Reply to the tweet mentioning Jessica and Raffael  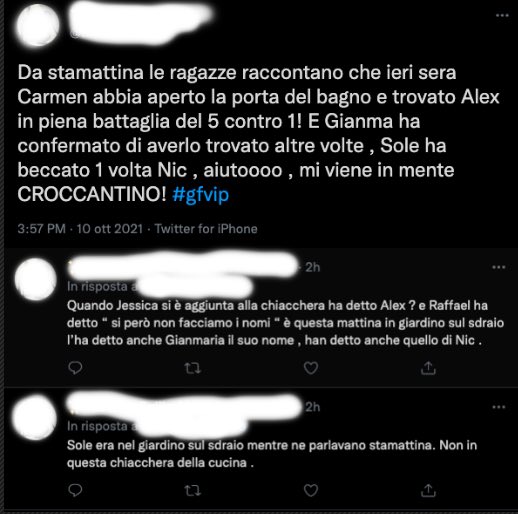point(75,368)
